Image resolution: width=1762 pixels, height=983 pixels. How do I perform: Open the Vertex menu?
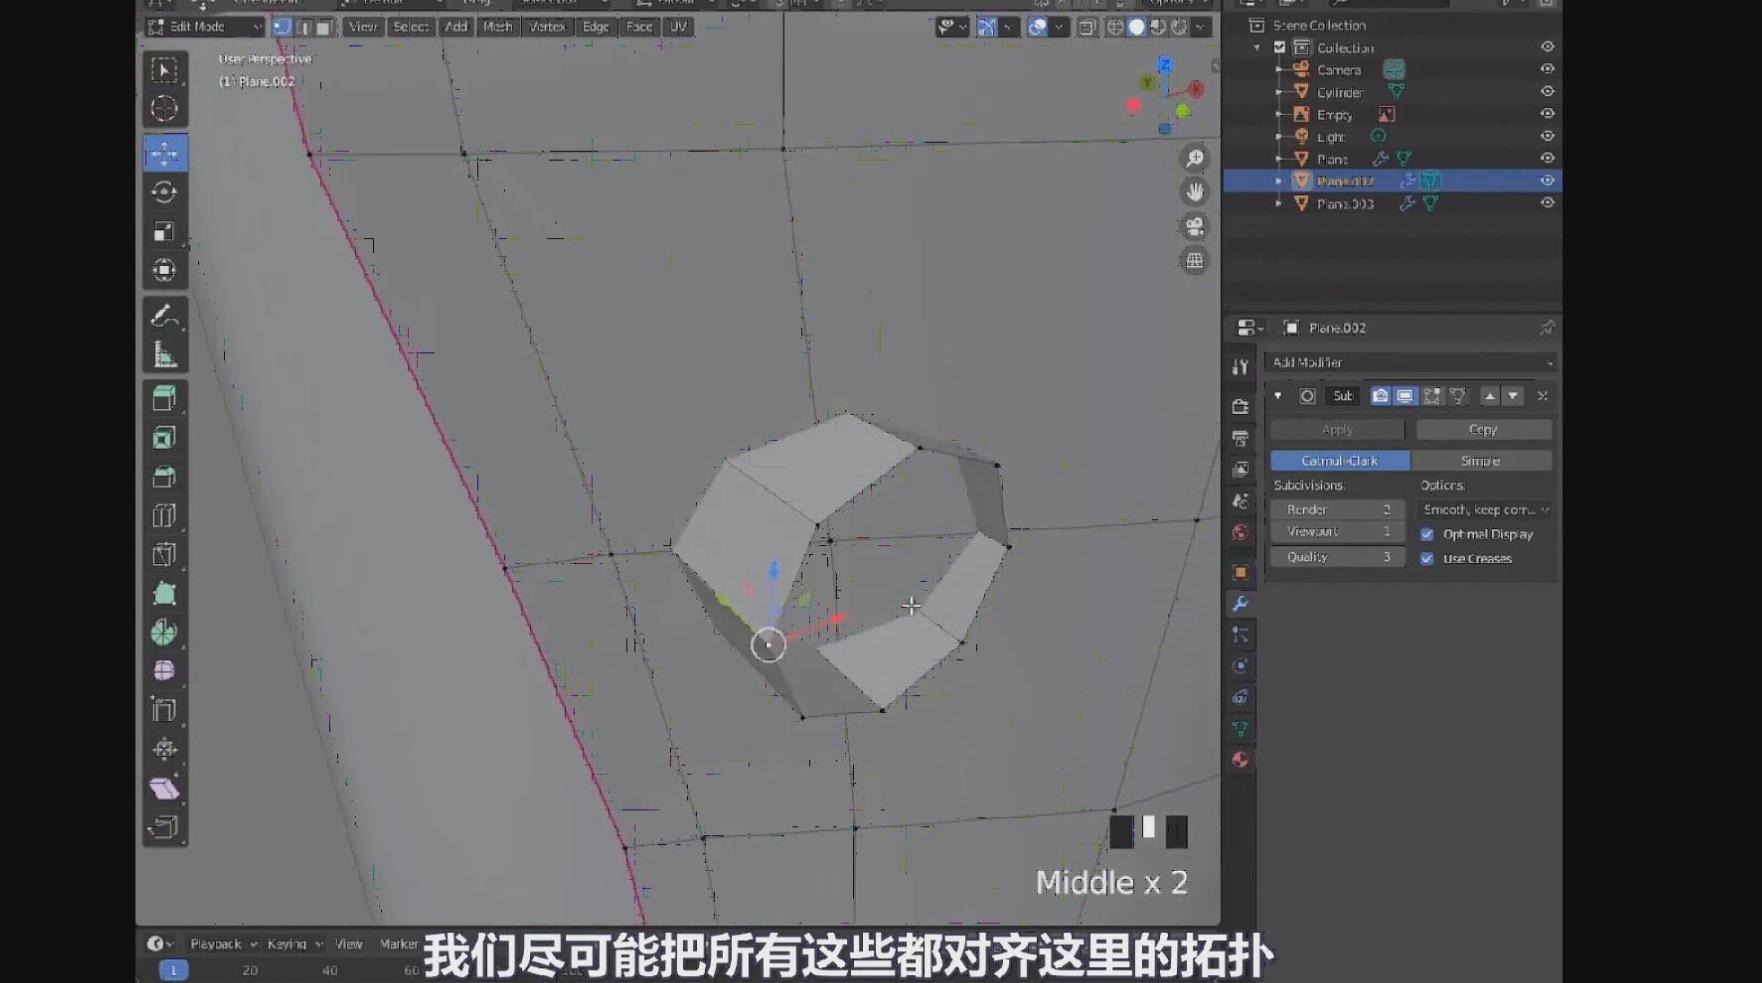click(x=546, y=27)
